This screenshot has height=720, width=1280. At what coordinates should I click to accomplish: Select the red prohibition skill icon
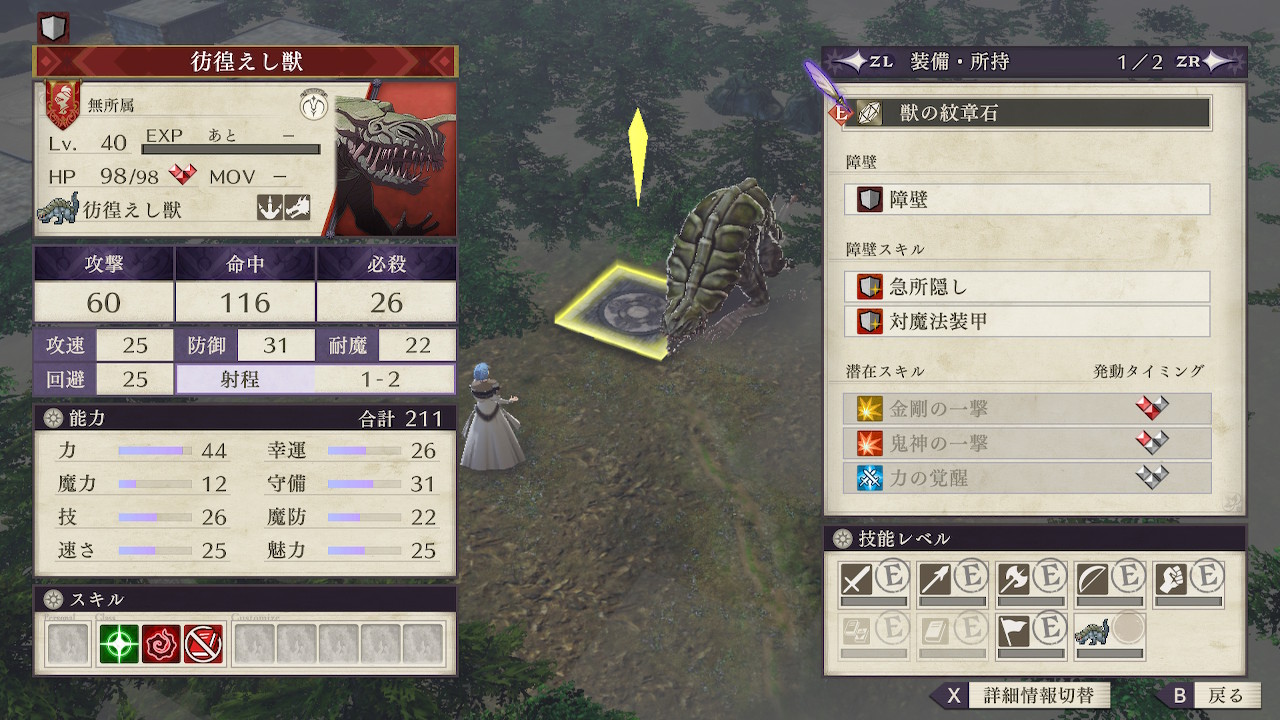tap(203, 644)
